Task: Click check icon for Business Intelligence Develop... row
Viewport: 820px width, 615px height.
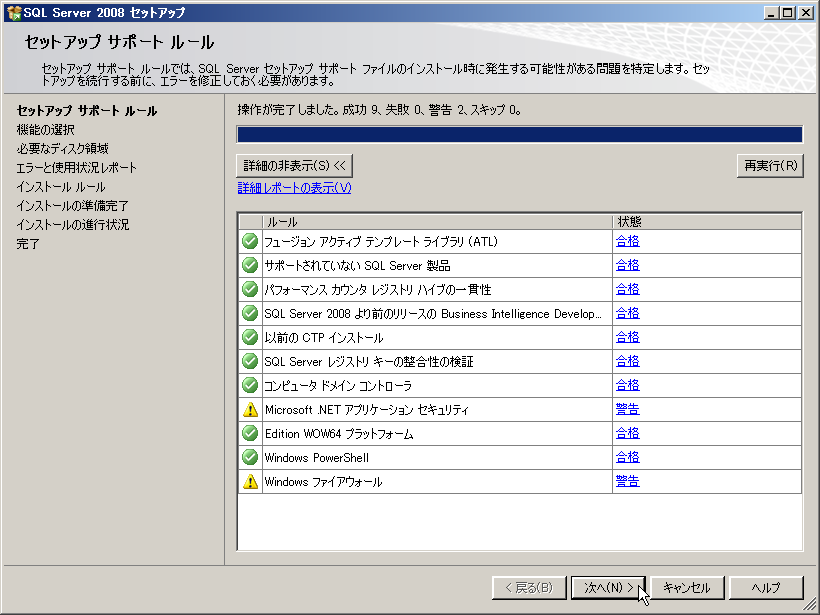Action: (x=250, y=313)
